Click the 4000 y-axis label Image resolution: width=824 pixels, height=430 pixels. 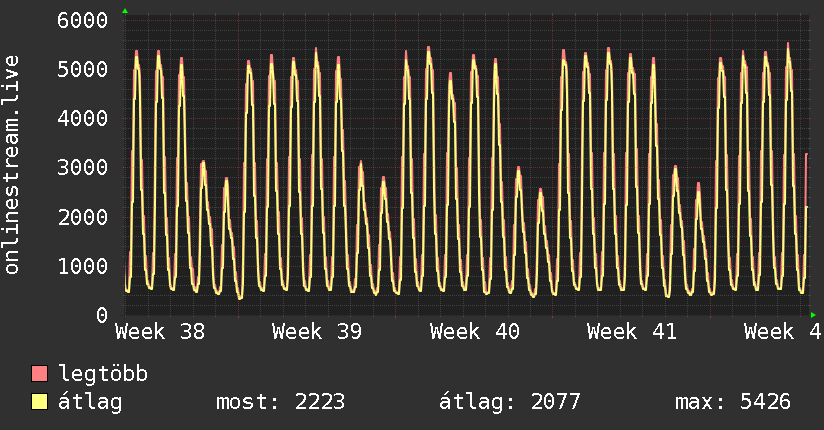click(x=83, y=118)
